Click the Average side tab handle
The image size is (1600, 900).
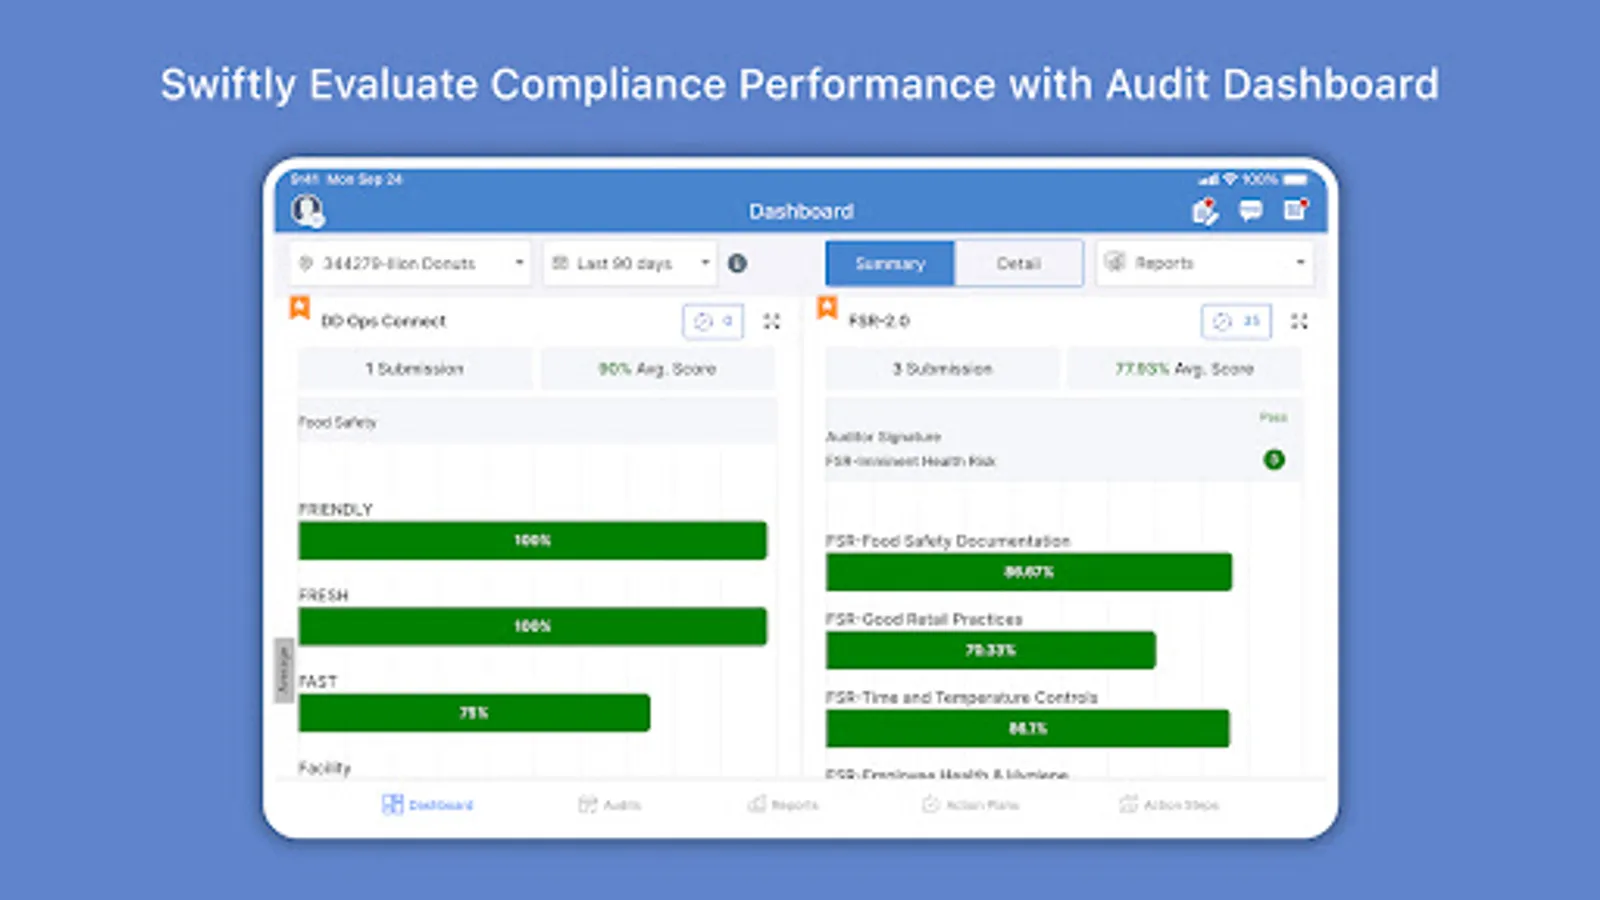click(x=284, y=670)
